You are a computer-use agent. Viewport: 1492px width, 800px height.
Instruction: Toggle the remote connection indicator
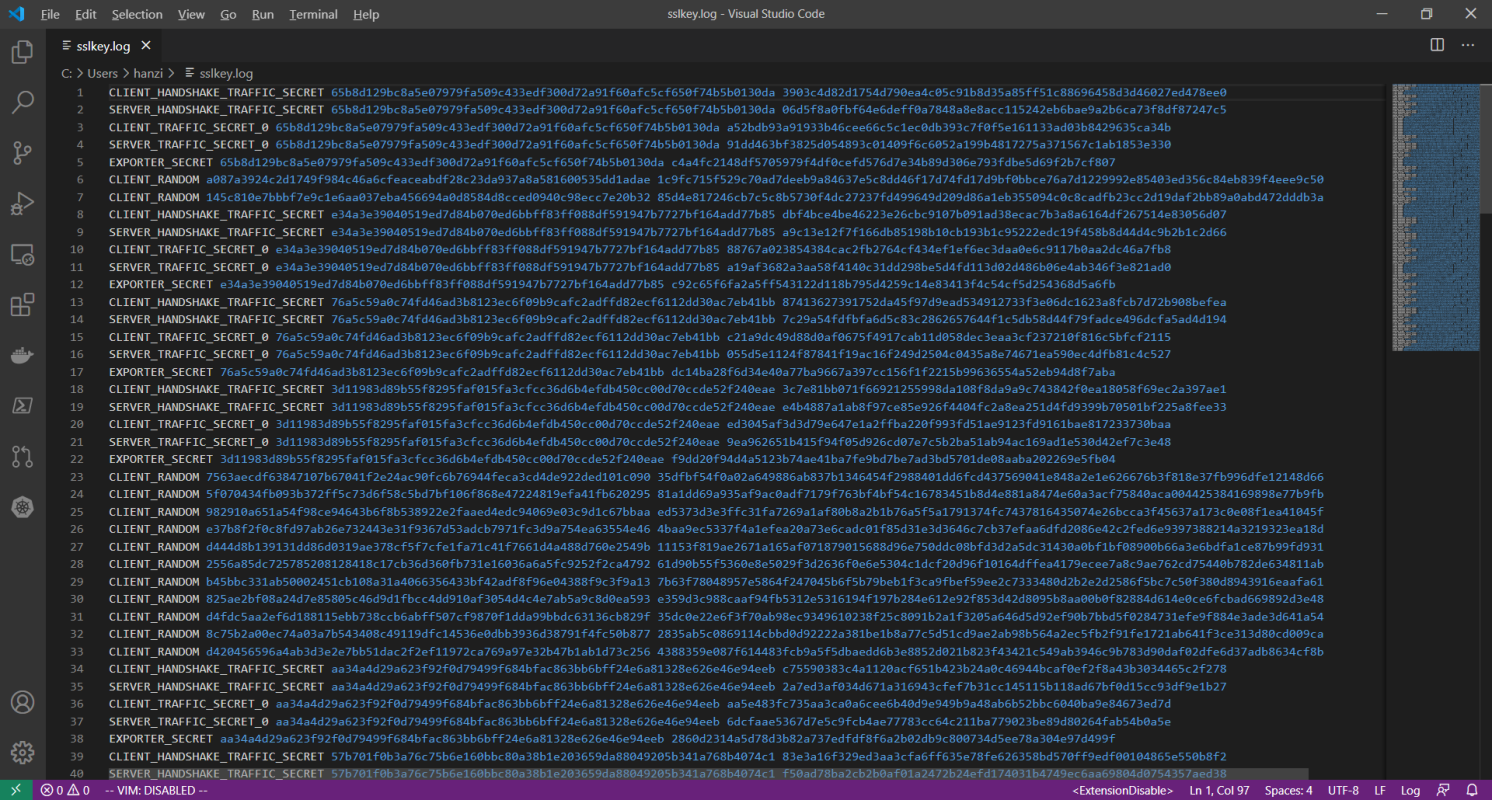[14, 790]
